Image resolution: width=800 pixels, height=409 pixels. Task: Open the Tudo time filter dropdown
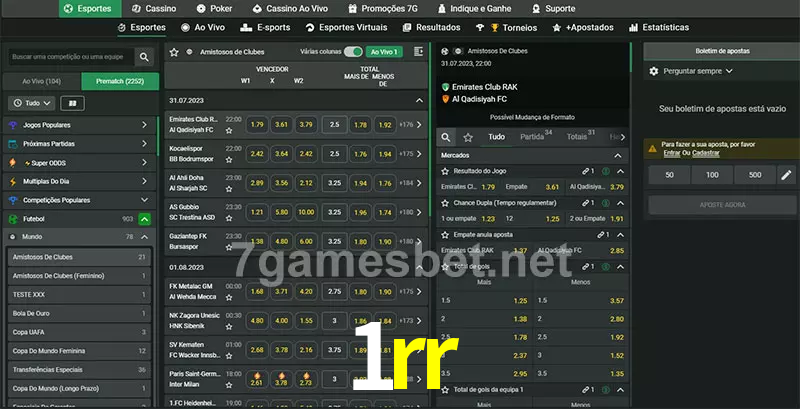pos(31,103)
